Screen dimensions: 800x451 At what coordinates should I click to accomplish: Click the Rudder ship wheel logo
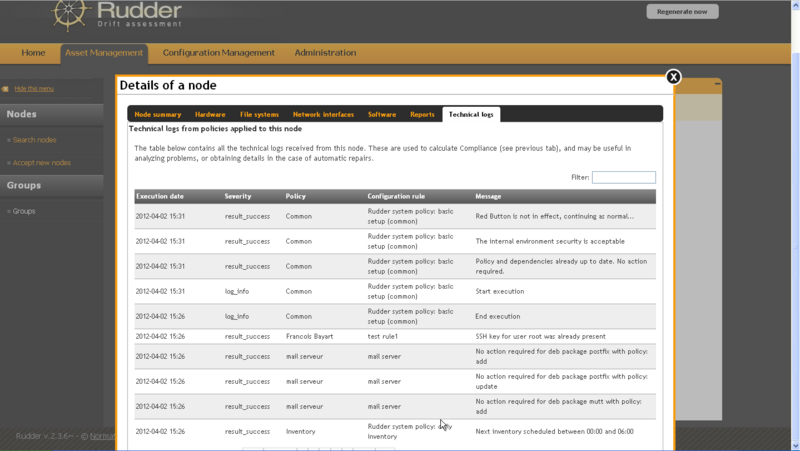[x=69, y=15]
